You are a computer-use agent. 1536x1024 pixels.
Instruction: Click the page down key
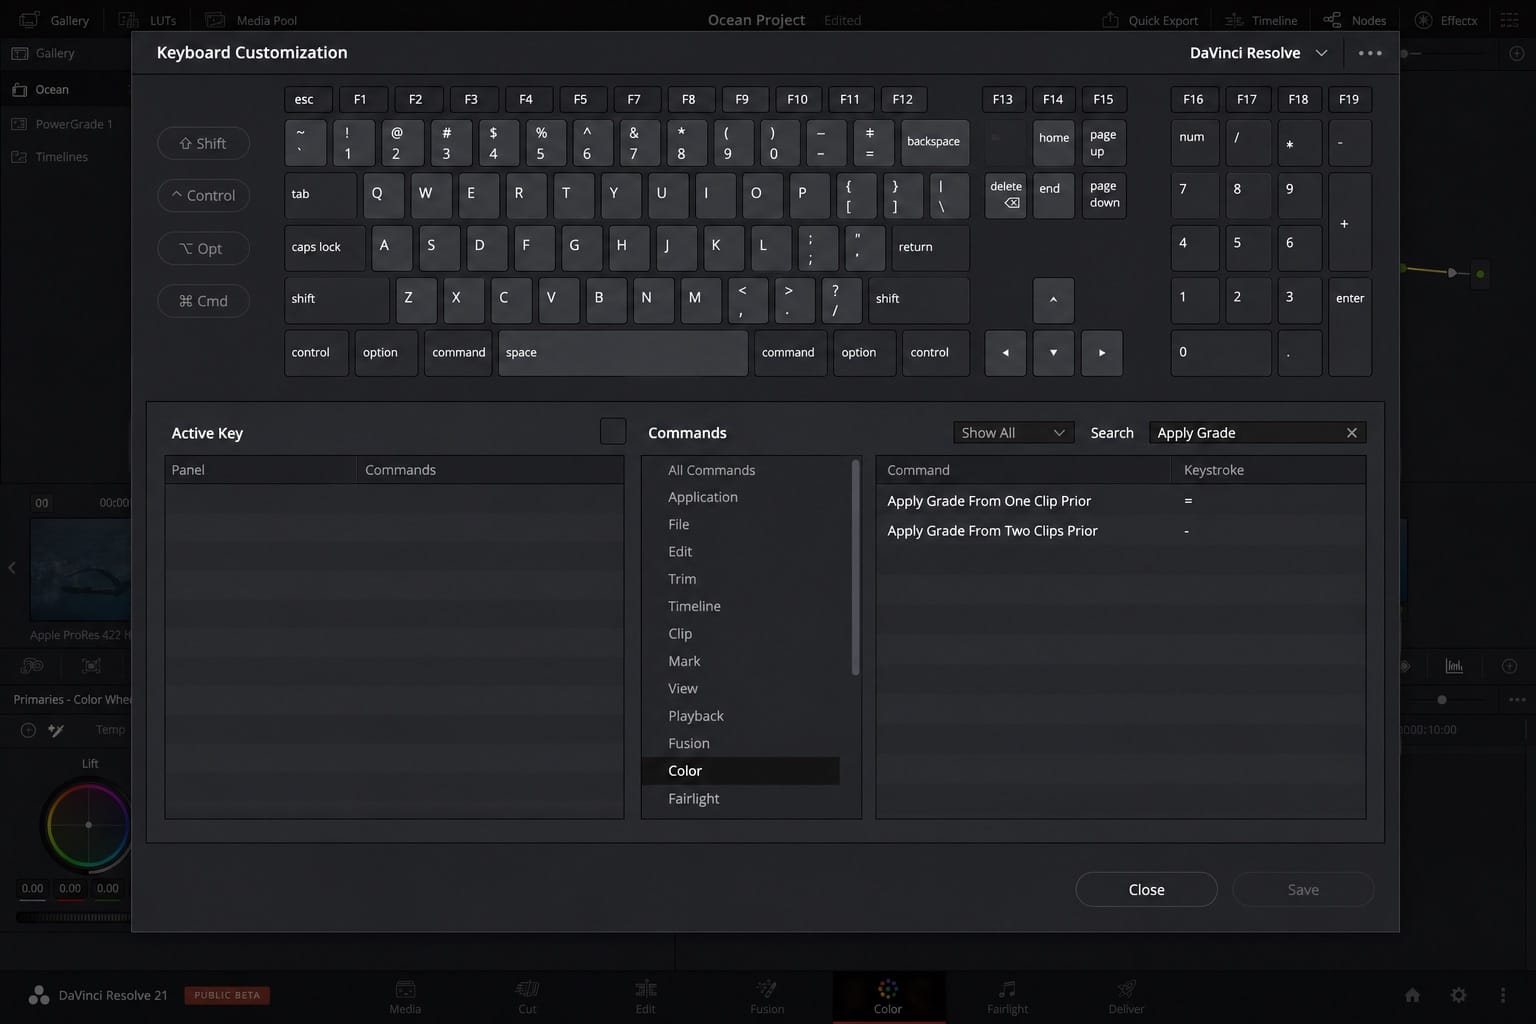pyautogui.click(x=1104, y=195)
